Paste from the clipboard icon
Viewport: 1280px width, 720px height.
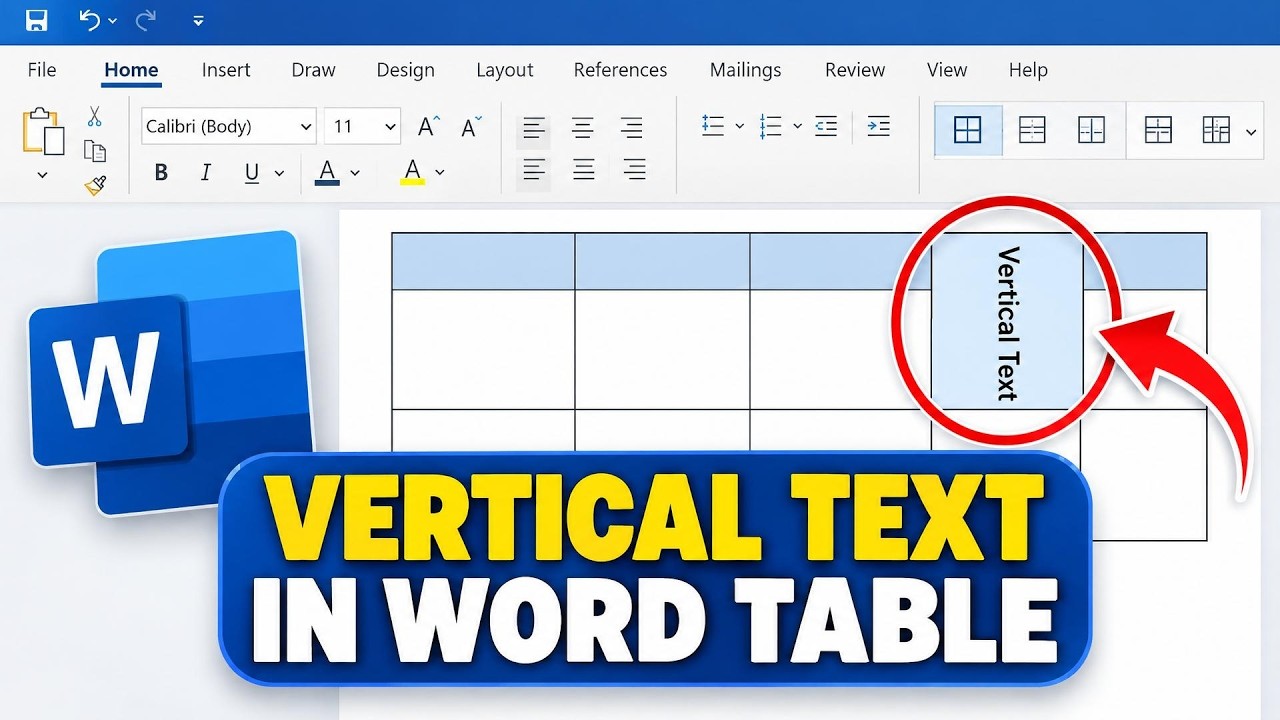42,131
